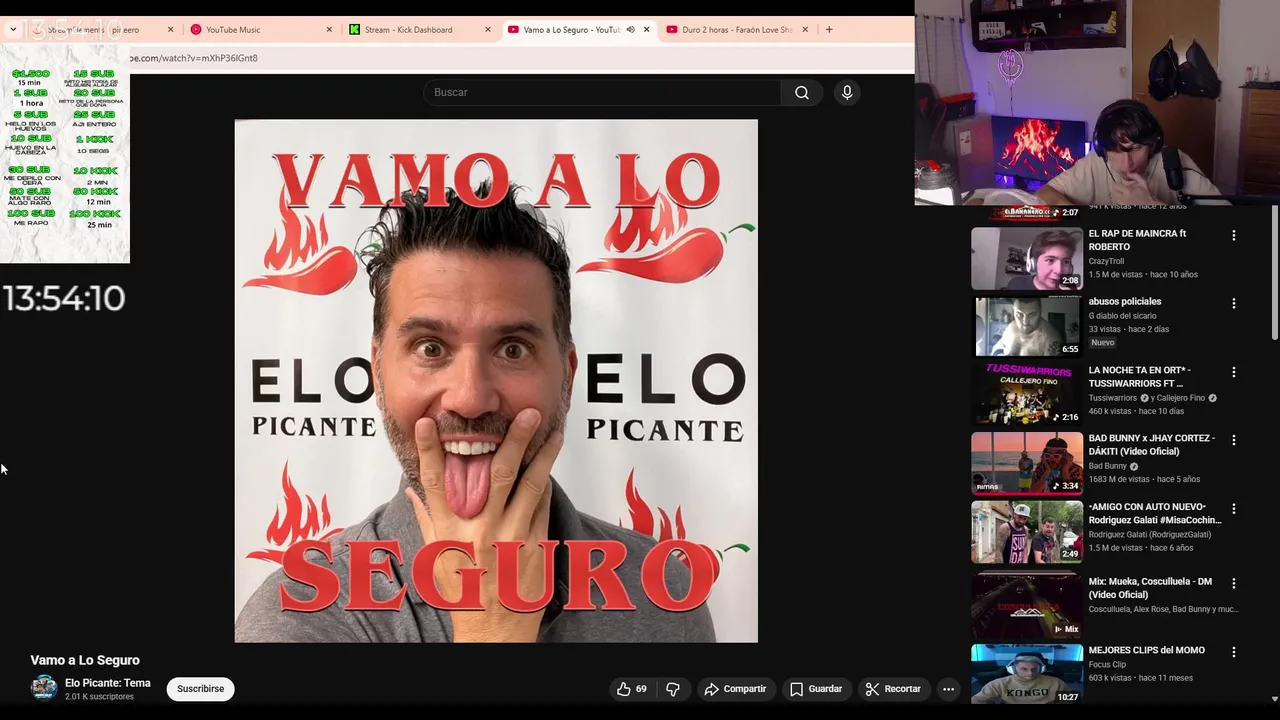Open MEJORES CLIPS del MOMO thumbnail
Screen dimensions: 1280x720
1027,674
